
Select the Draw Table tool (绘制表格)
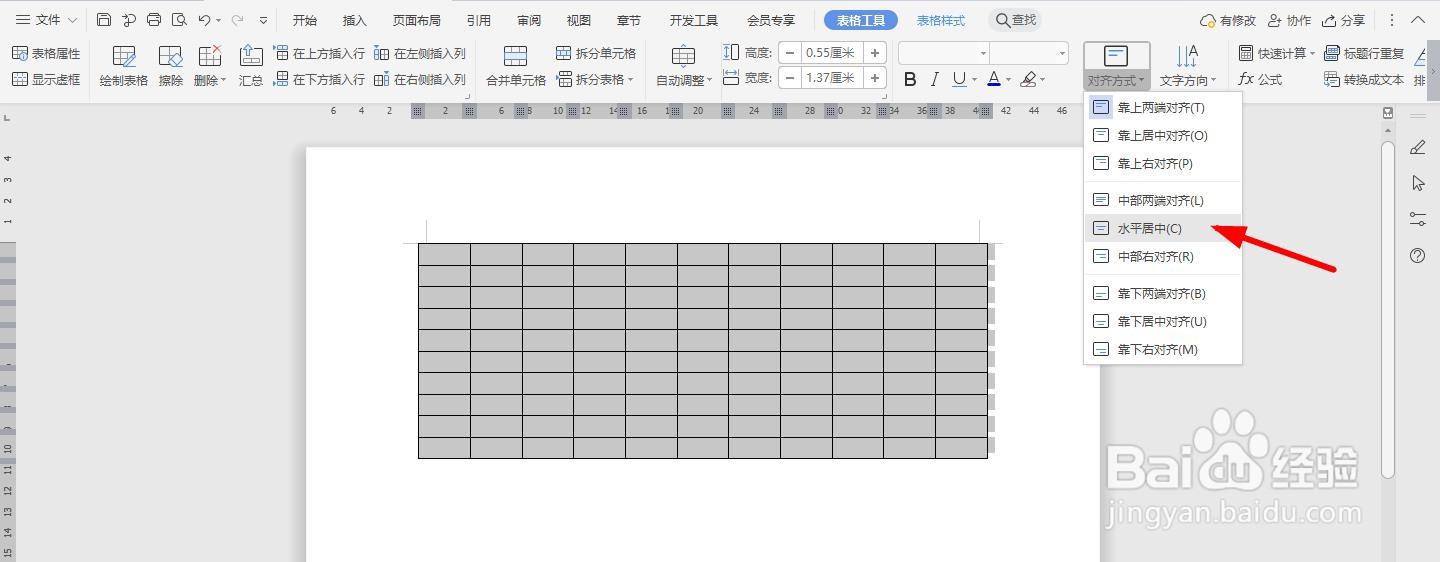pyautogui.click(x=124, y=67)
